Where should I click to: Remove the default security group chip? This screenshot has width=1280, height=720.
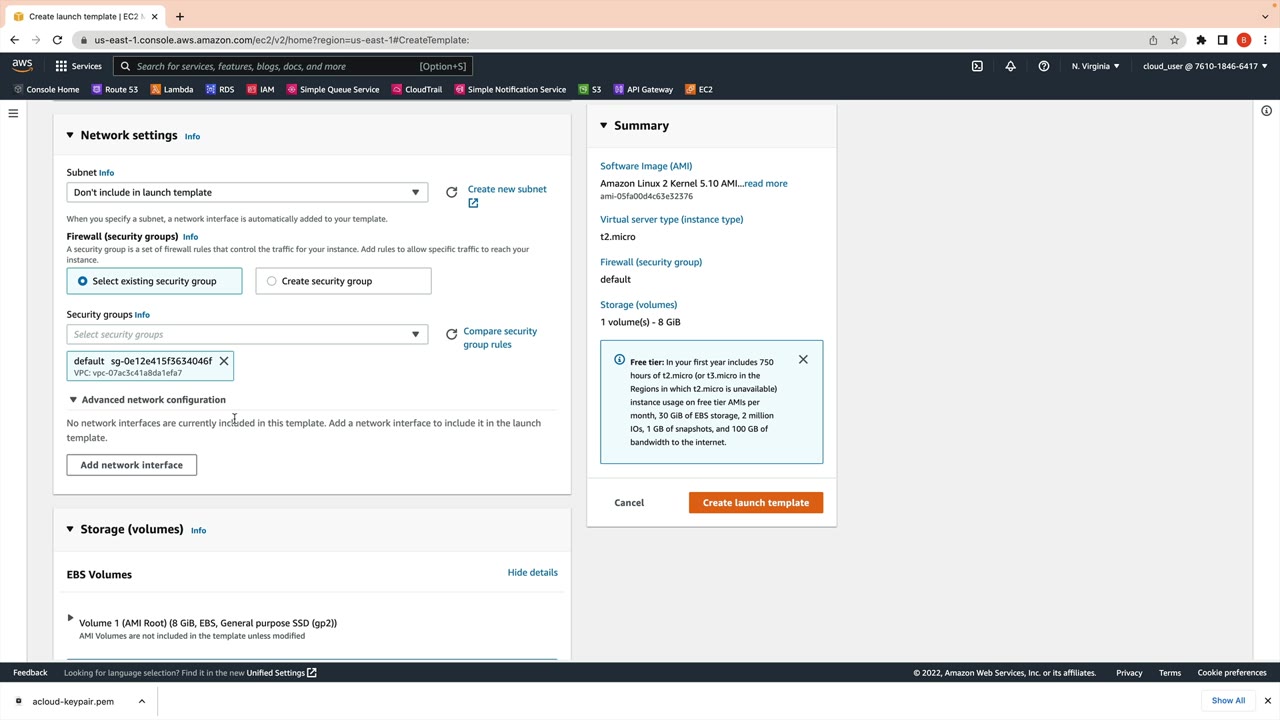[224, 361]
